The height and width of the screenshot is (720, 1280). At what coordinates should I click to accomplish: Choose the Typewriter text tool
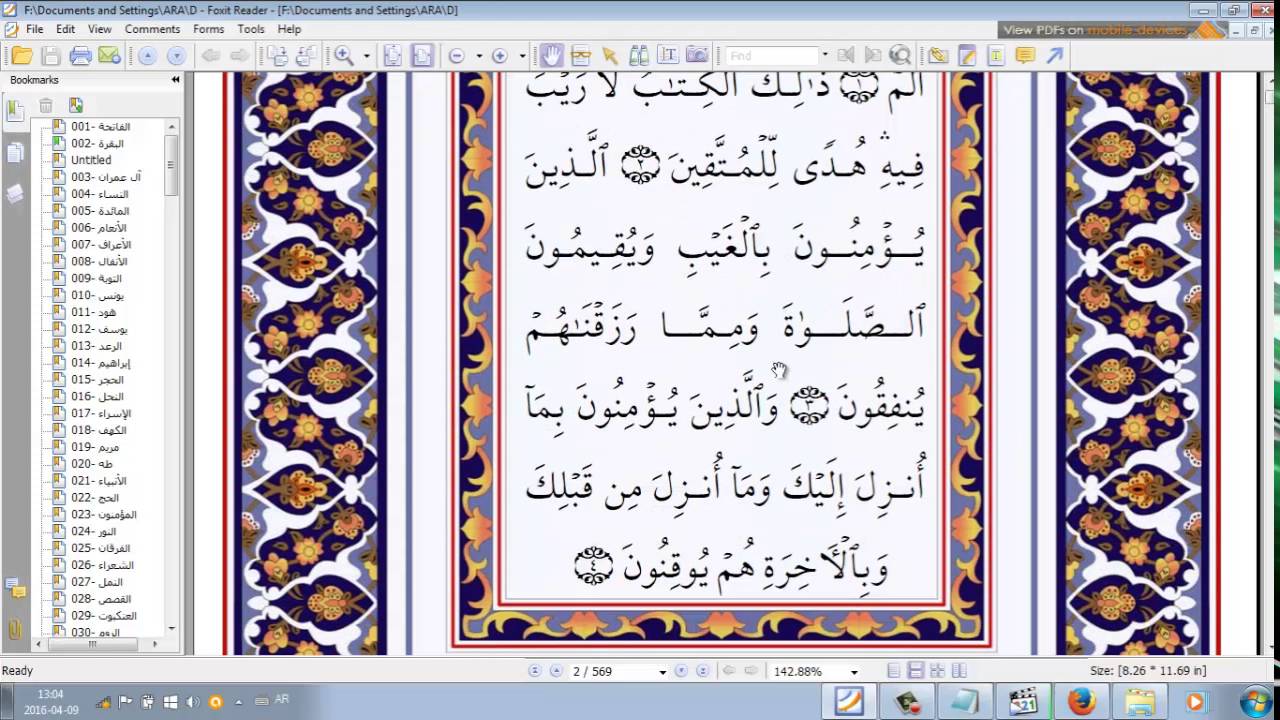coord(668,56)
